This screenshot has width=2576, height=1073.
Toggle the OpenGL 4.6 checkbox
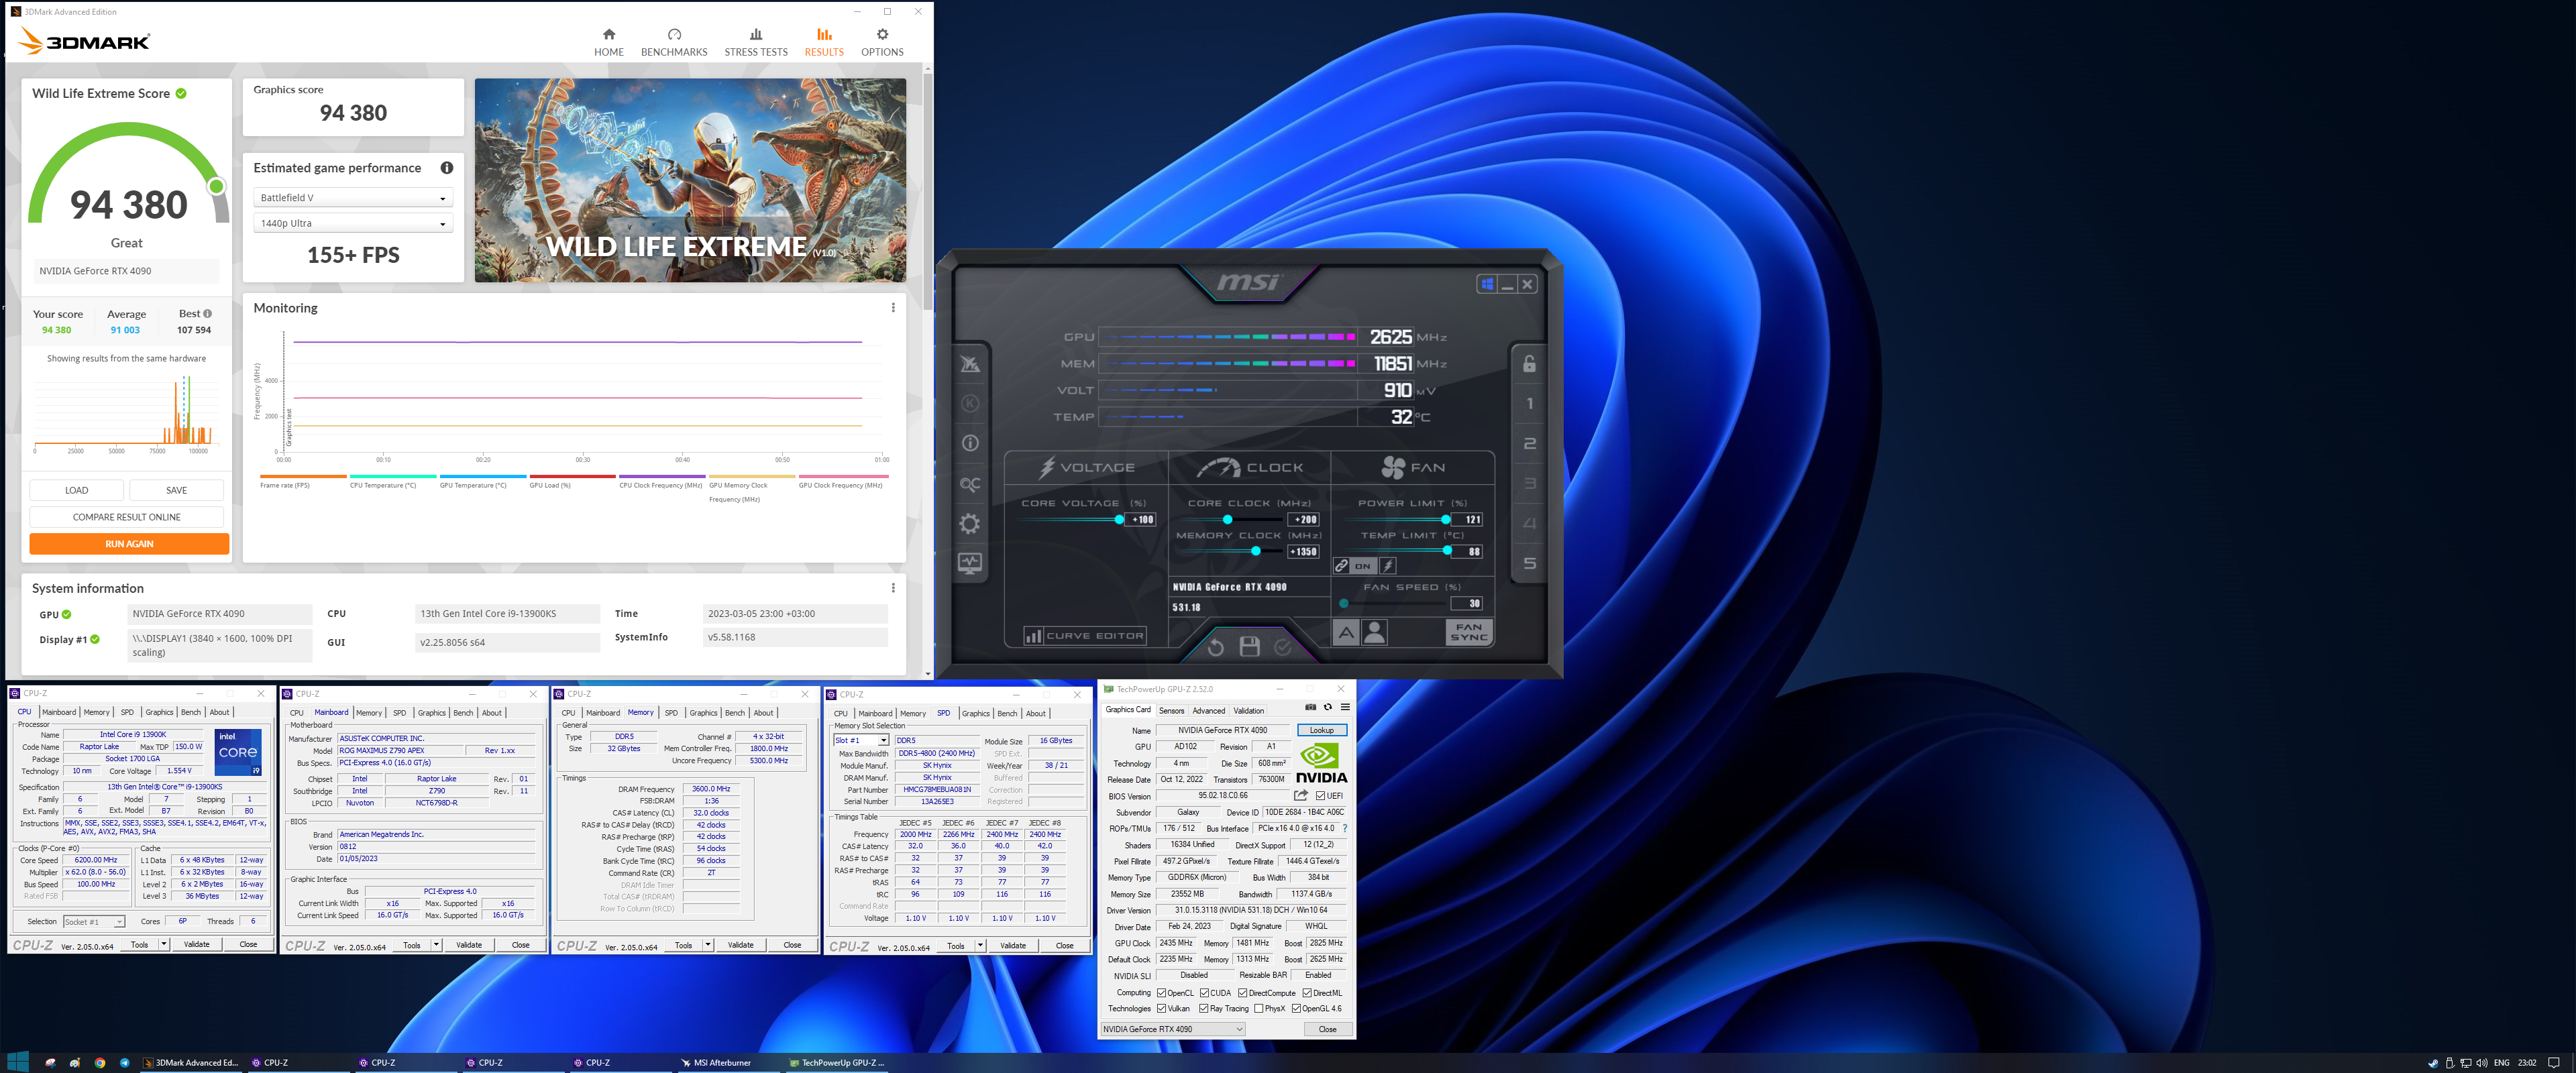click(1296, 1008)
